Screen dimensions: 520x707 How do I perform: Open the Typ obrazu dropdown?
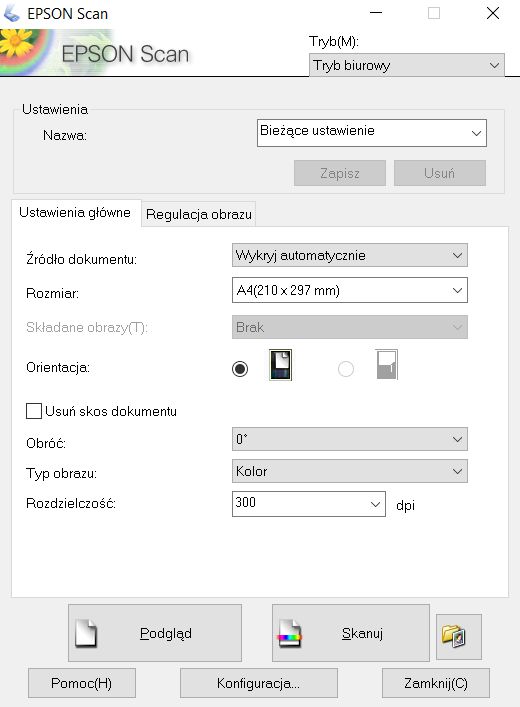pyautogui.click(x=350, y=471)
